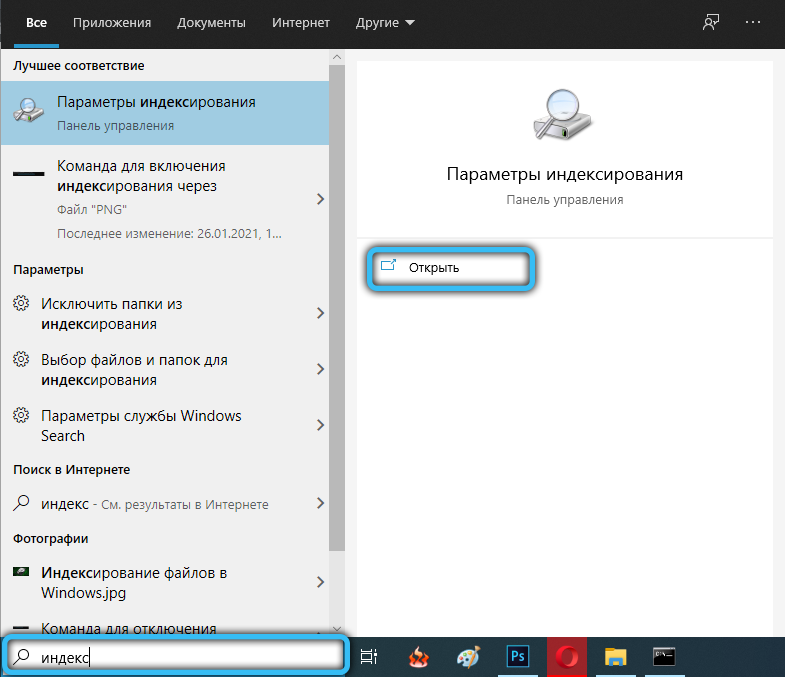
Task: Open Photoshop from the taskbar
Action: tap(518, 656)
